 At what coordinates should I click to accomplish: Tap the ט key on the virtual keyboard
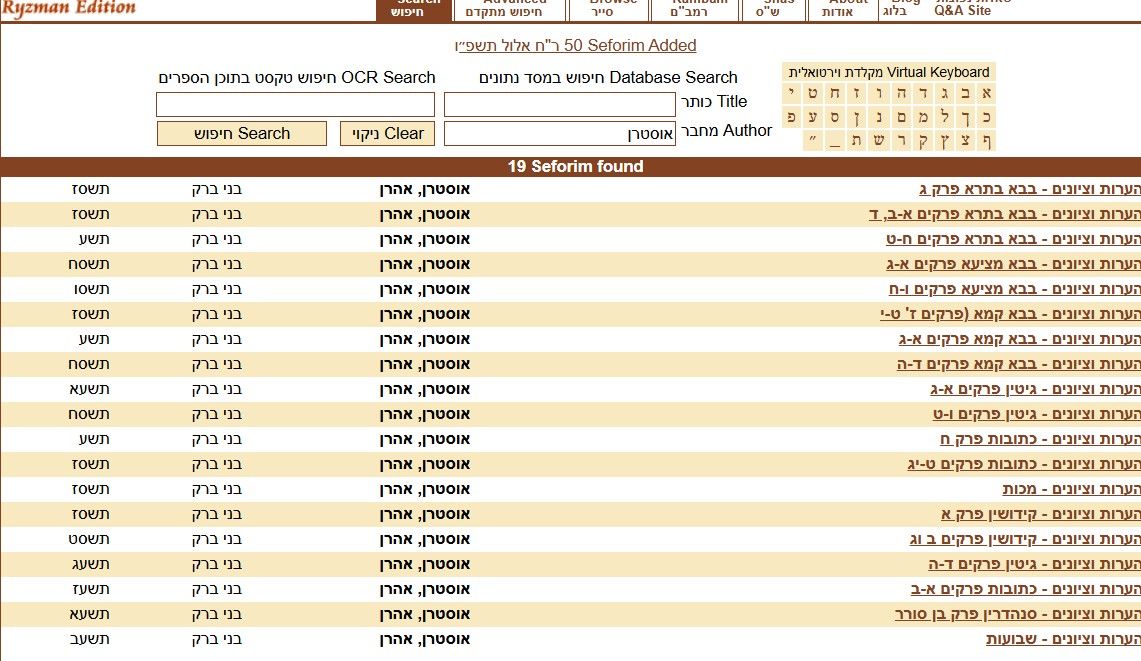(813, 93)
